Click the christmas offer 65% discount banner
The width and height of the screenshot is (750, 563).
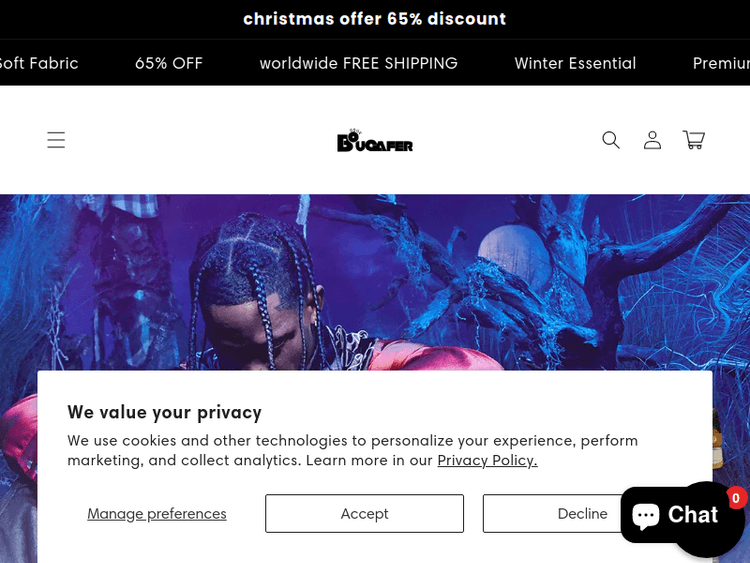pyautogui.click(x=375, y=19)
